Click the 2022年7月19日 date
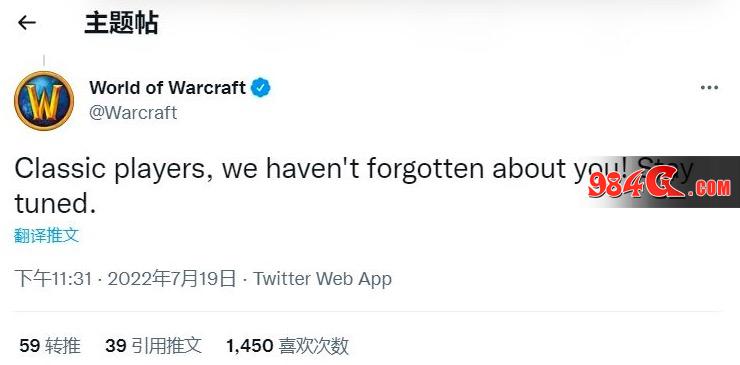The image size is (740, 365). 171,279
